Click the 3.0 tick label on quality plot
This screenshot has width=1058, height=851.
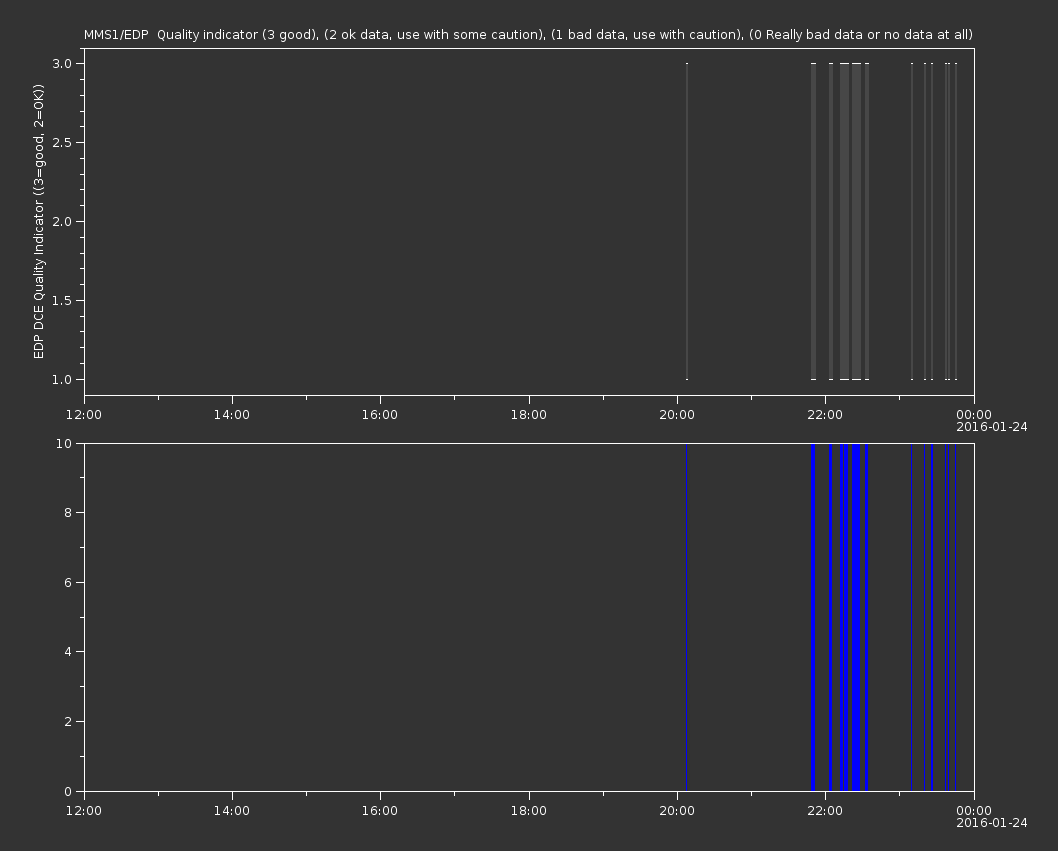click(x=63, y=63)
